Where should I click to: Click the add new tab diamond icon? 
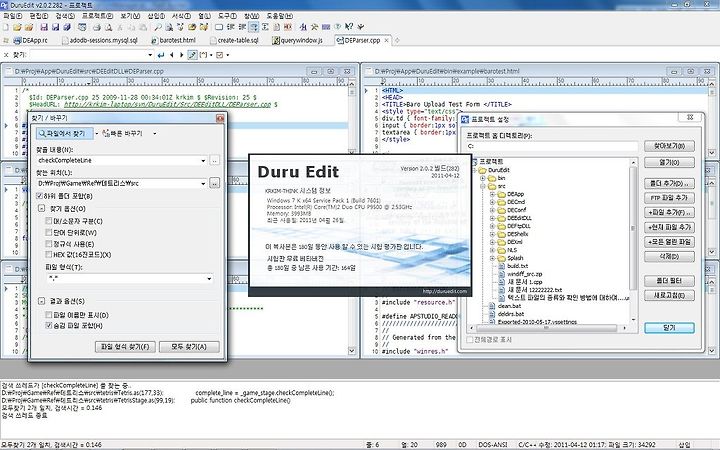(x=397, y=40)
